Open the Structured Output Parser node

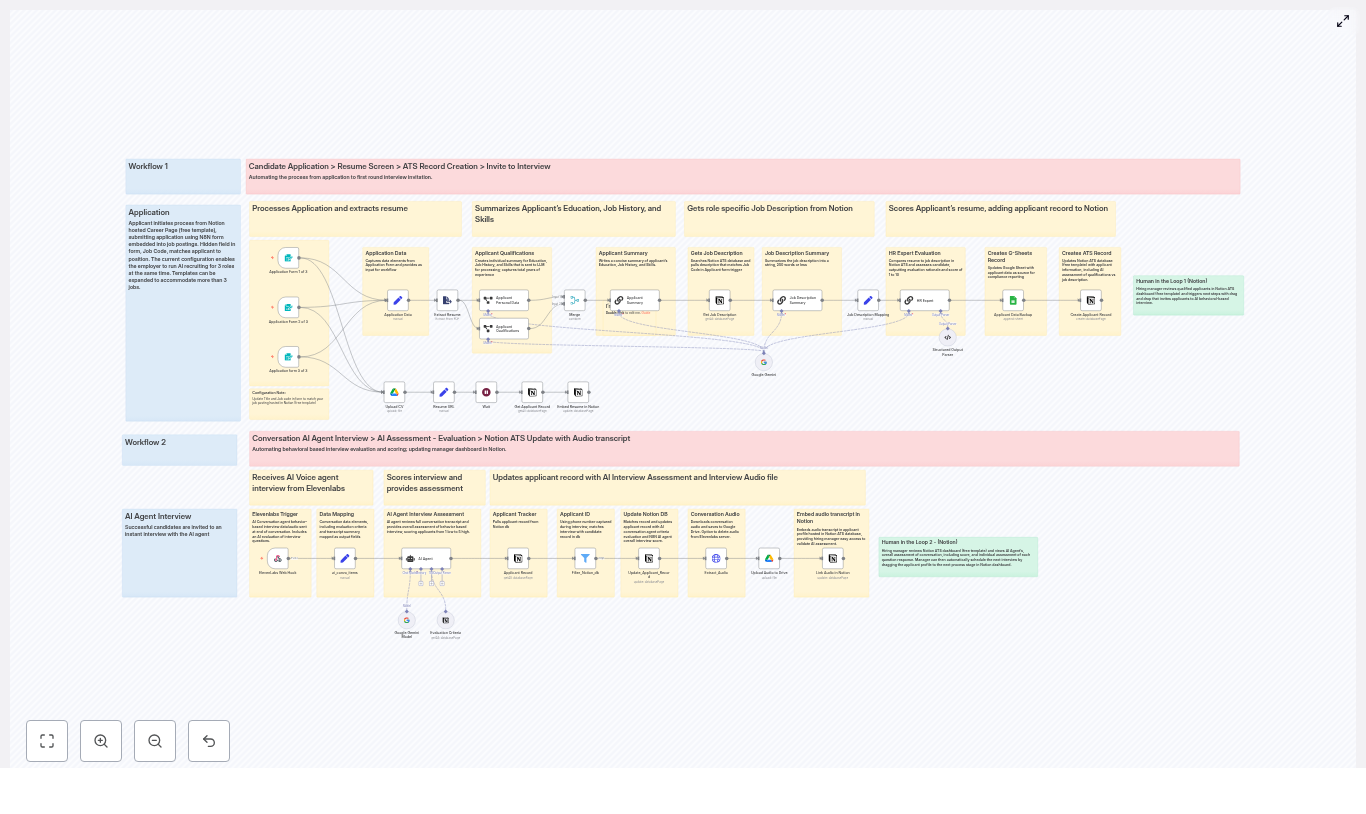947,337
